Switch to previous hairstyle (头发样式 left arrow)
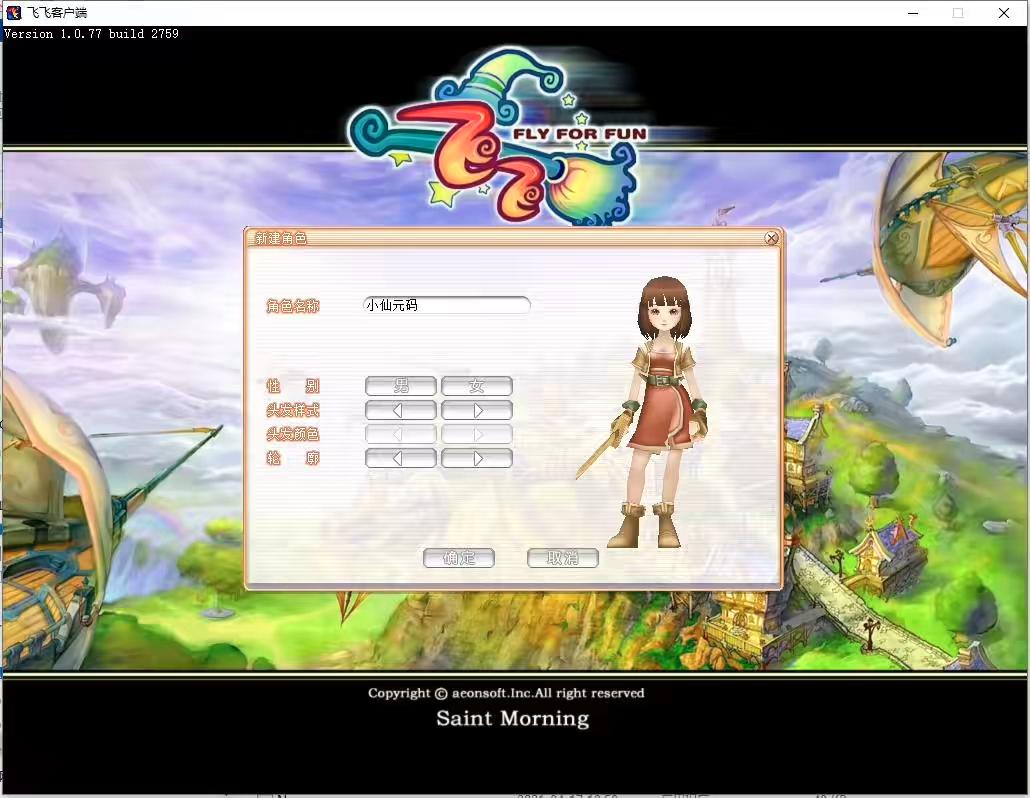The height and width of the screenshot is (798, 1030). 400,410
